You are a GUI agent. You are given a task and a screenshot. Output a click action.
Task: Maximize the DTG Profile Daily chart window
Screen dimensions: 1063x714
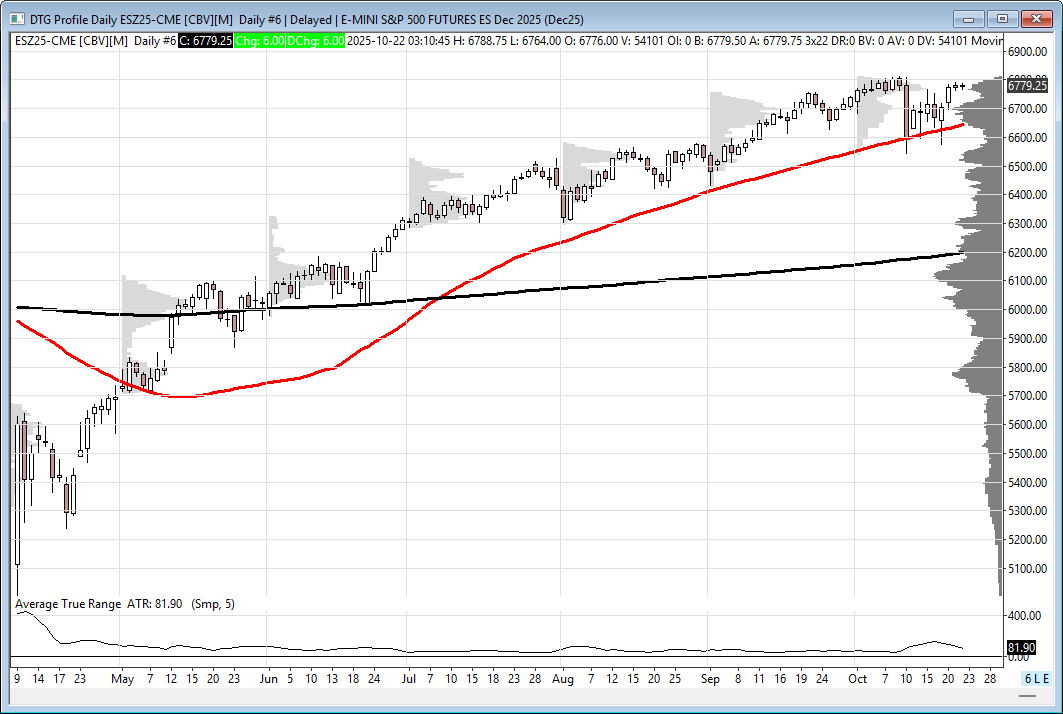click(x=1003, y=19)
